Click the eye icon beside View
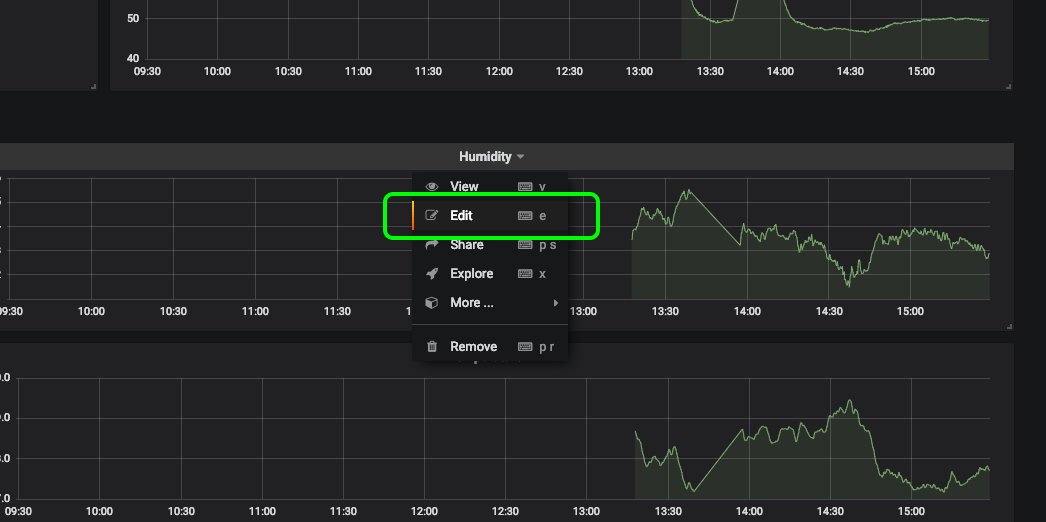 point(432,187)
